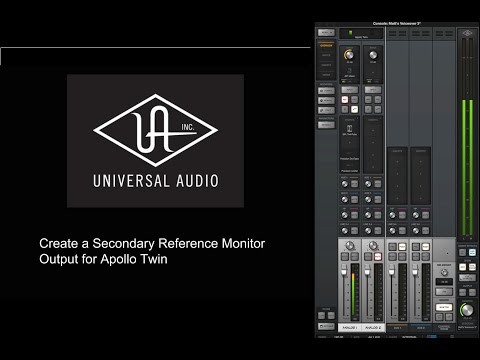Add a plug-in to AUX 2's first insert slot
The image size is (480, 360).
click(x=420, y=162)
